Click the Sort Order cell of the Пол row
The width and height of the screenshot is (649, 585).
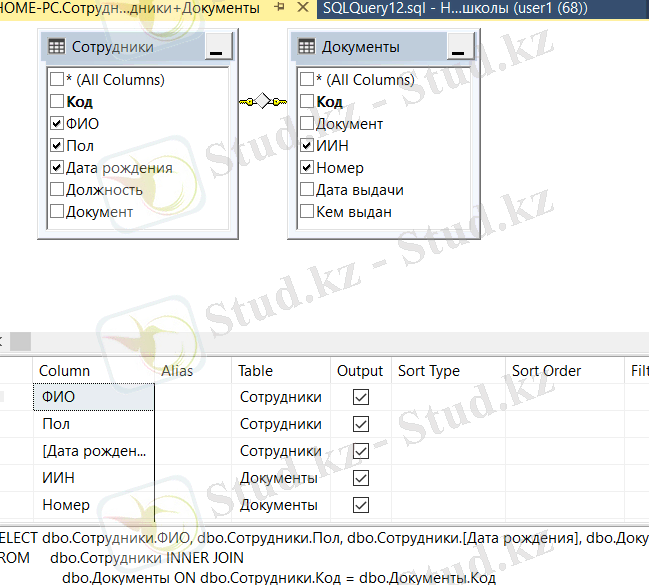[565, 424]
